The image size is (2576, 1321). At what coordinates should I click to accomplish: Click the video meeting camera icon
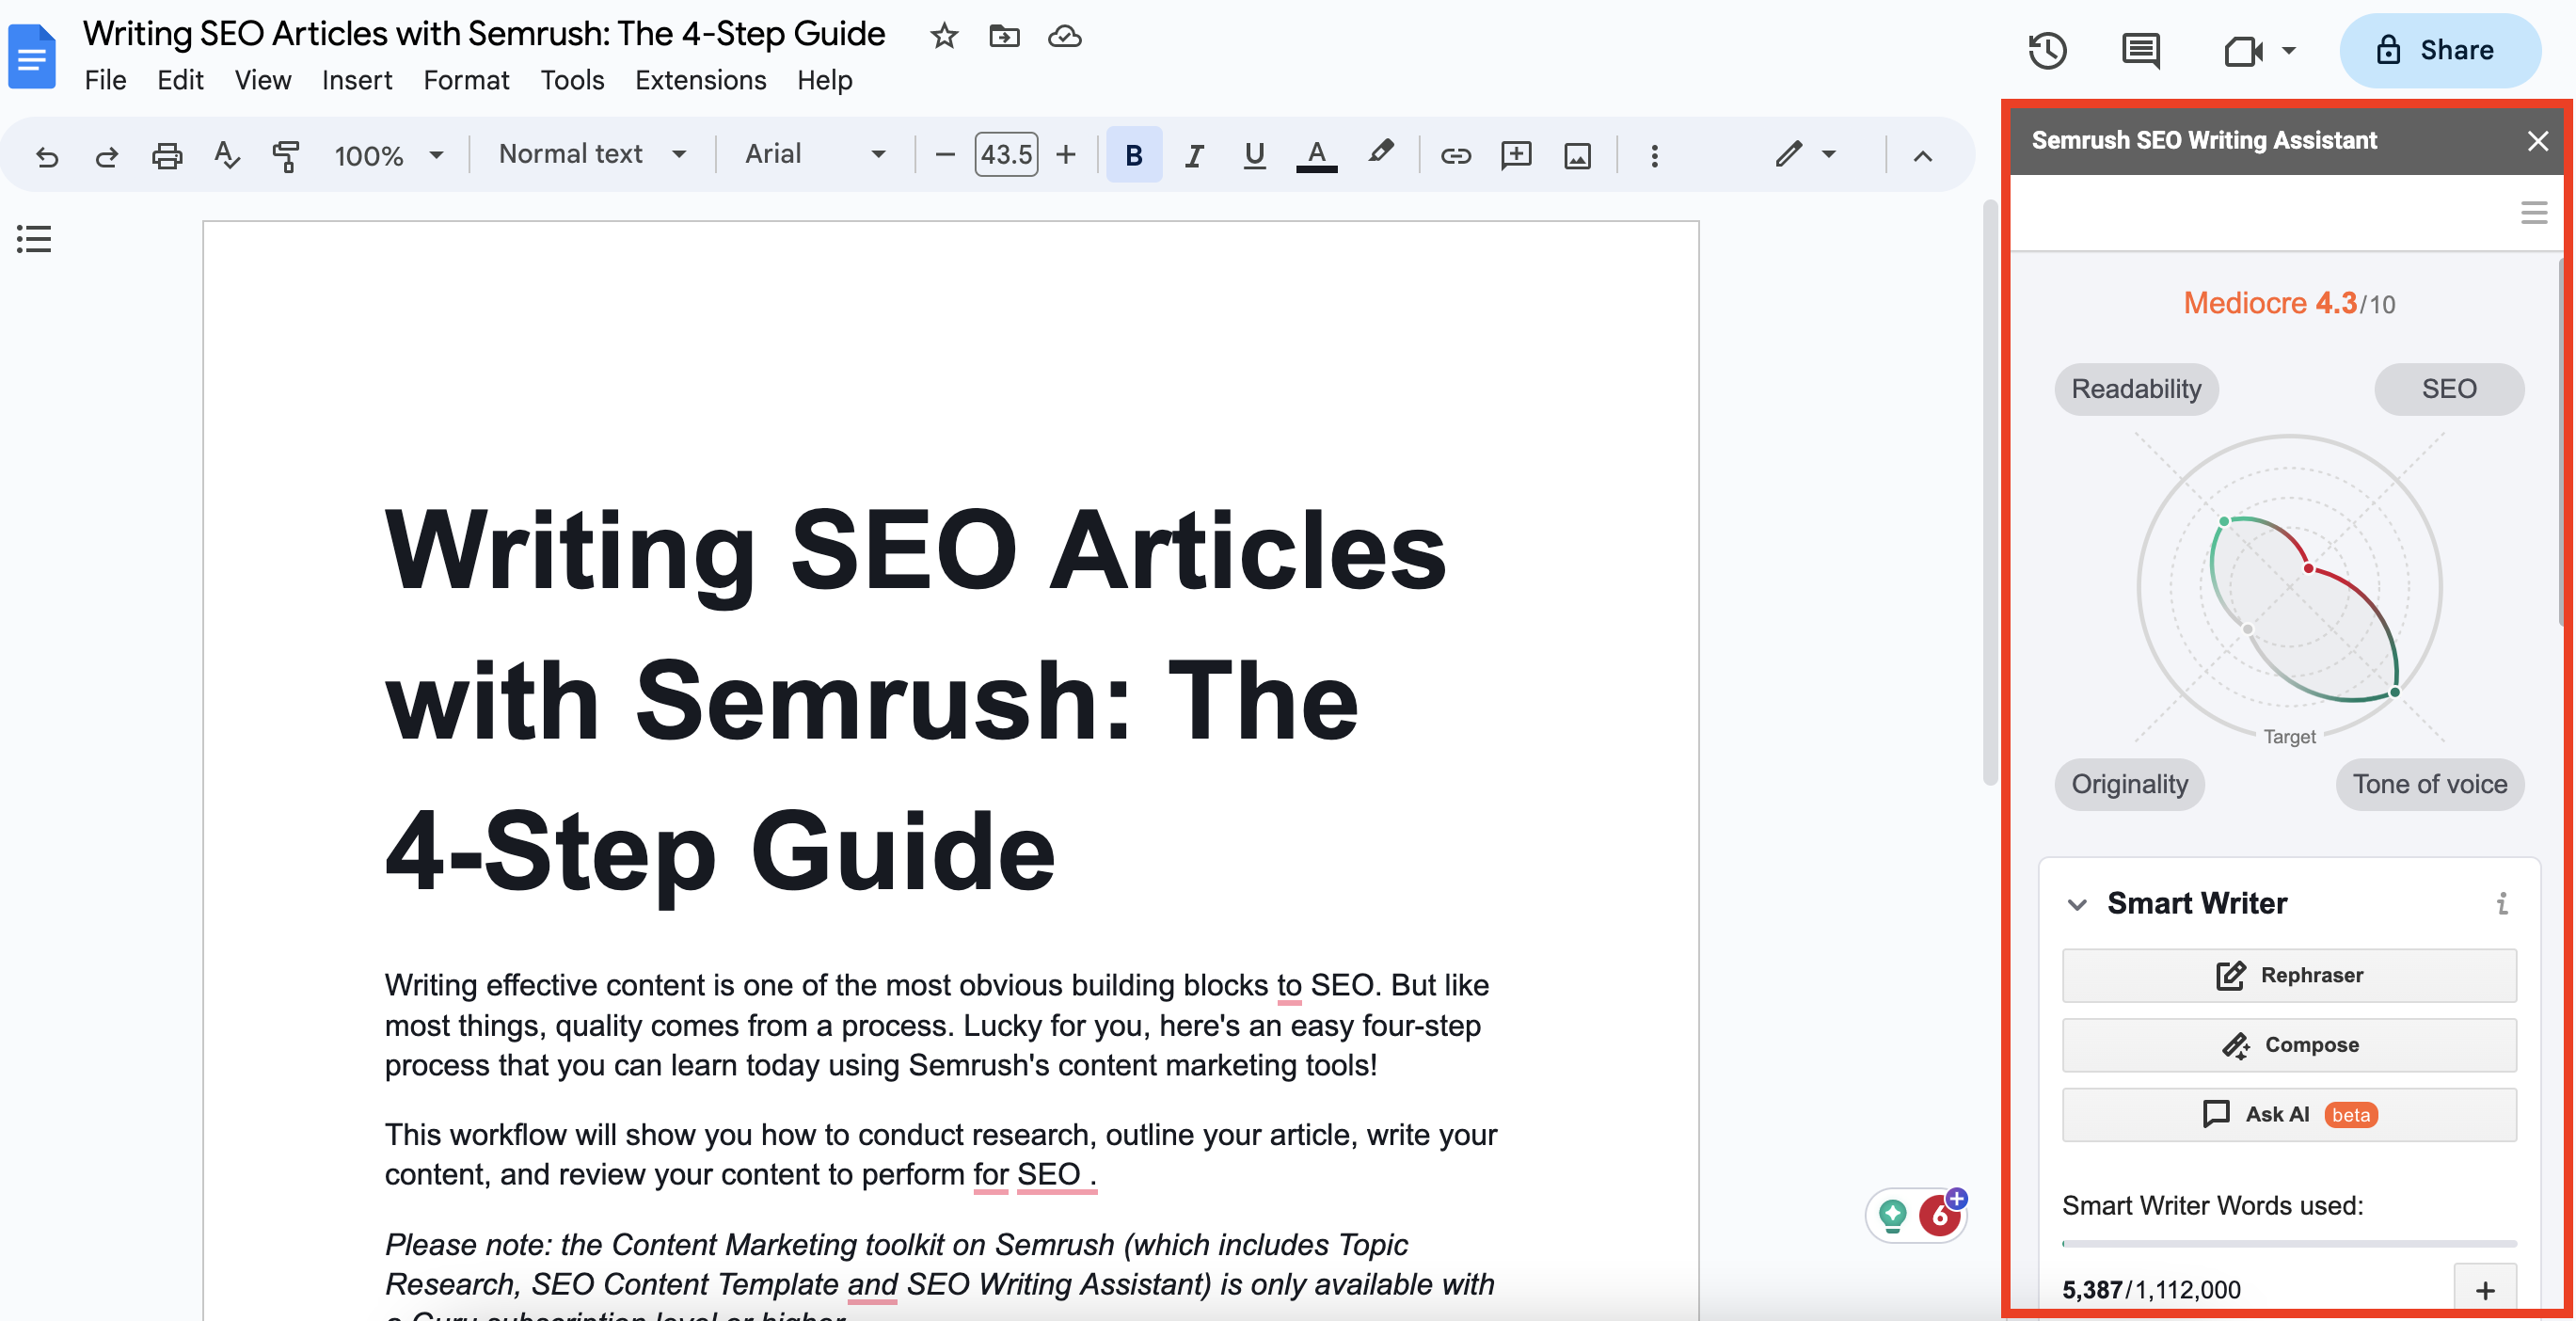[2243, 51]
